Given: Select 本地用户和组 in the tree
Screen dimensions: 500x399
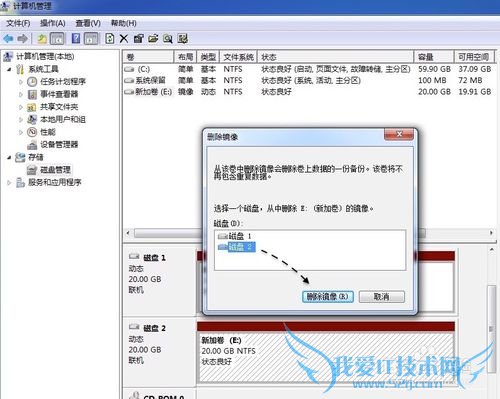Looking at the screenshot, I should 63,119.
